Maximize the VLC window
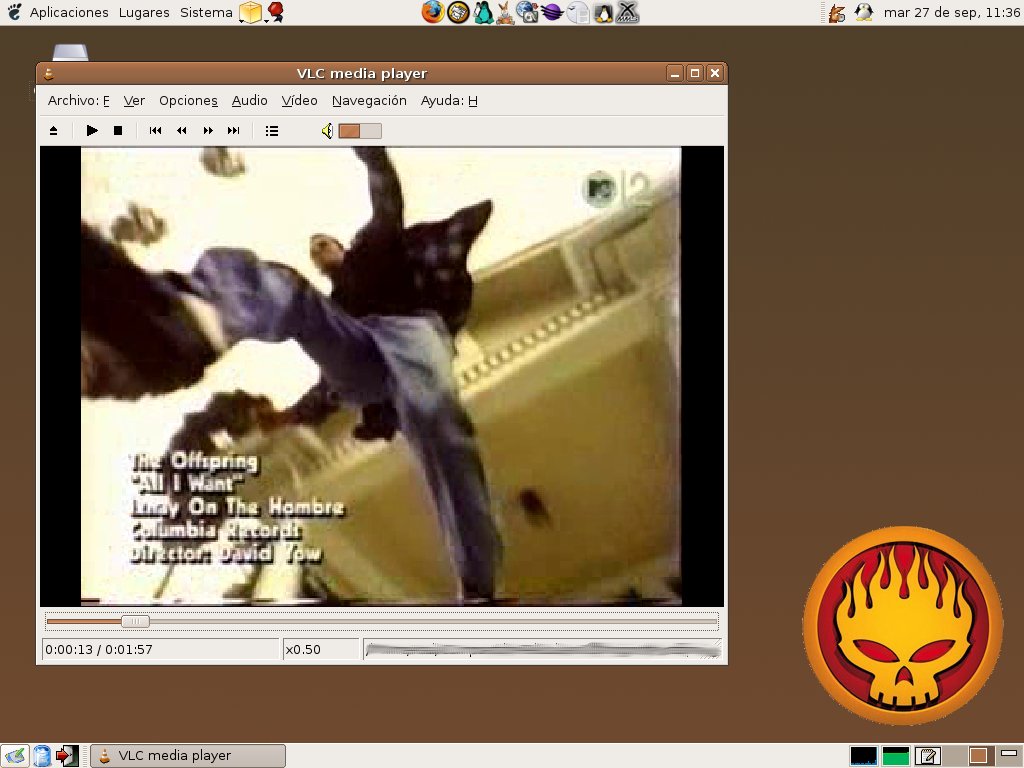Screen dimensions: 1024x768 pos(695,73)
